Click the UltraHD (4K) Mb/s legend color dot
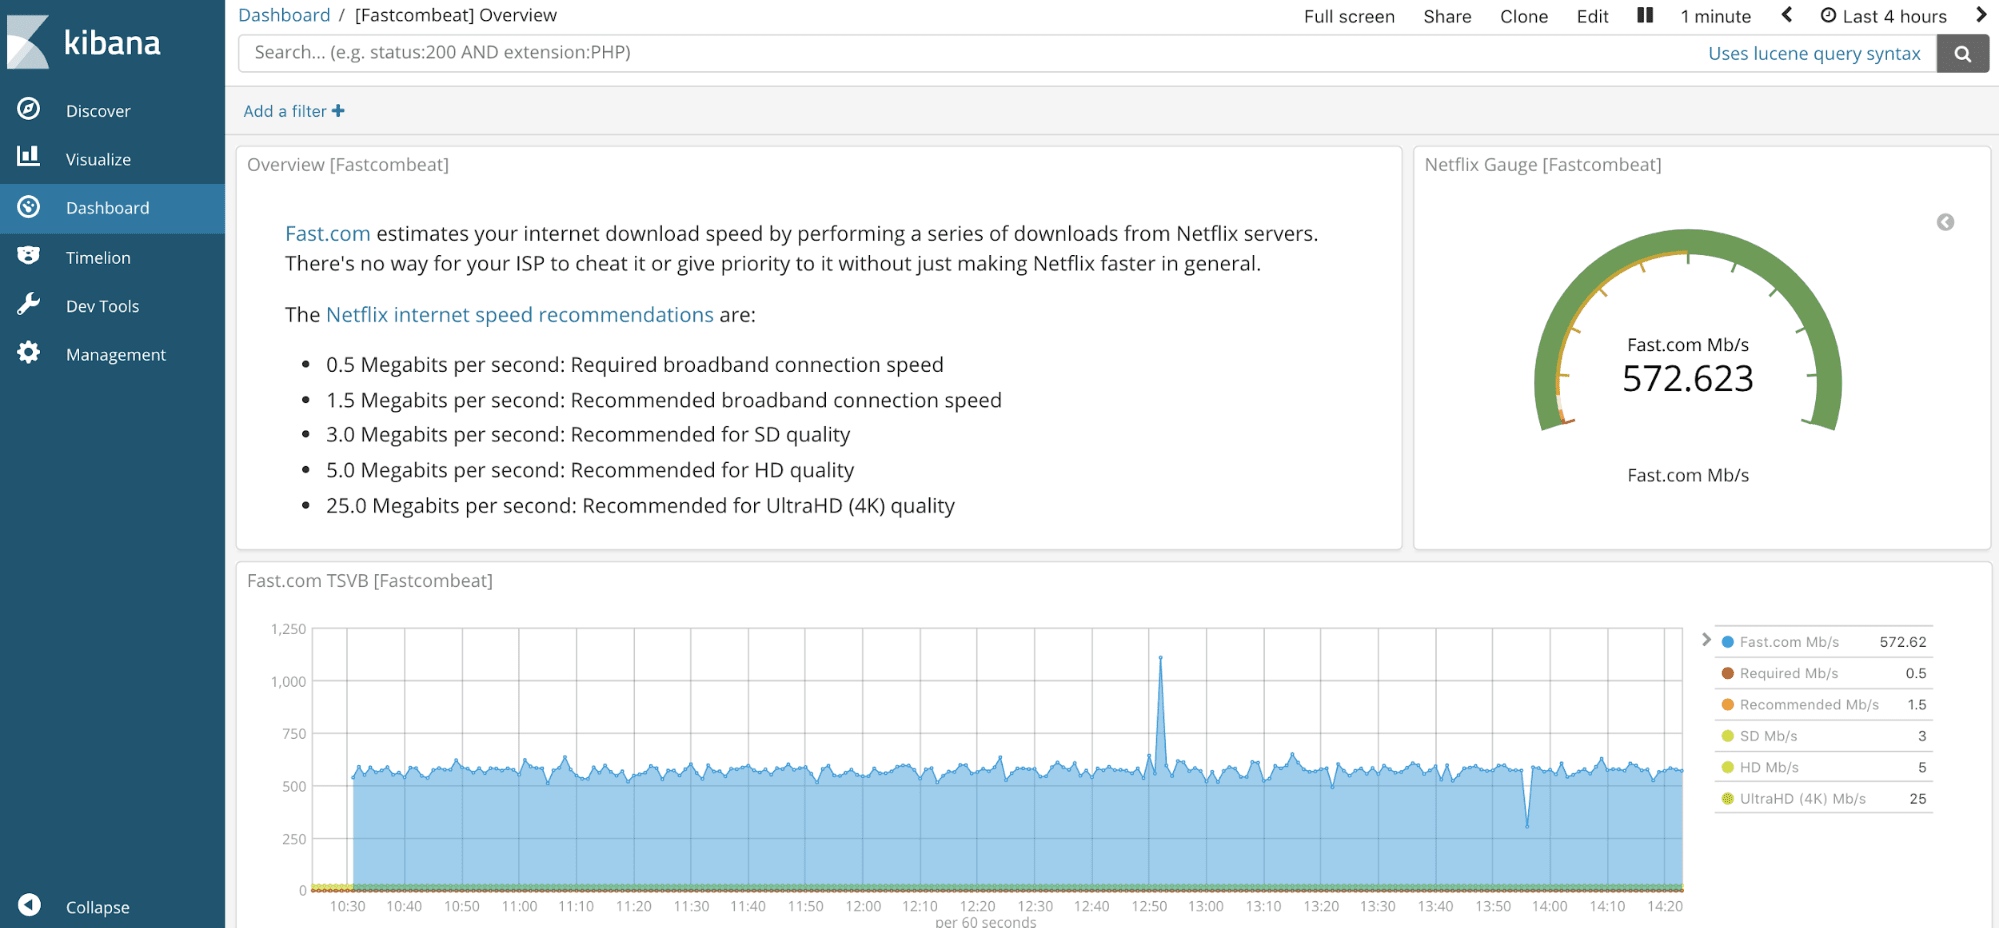 coord(1727,799)
